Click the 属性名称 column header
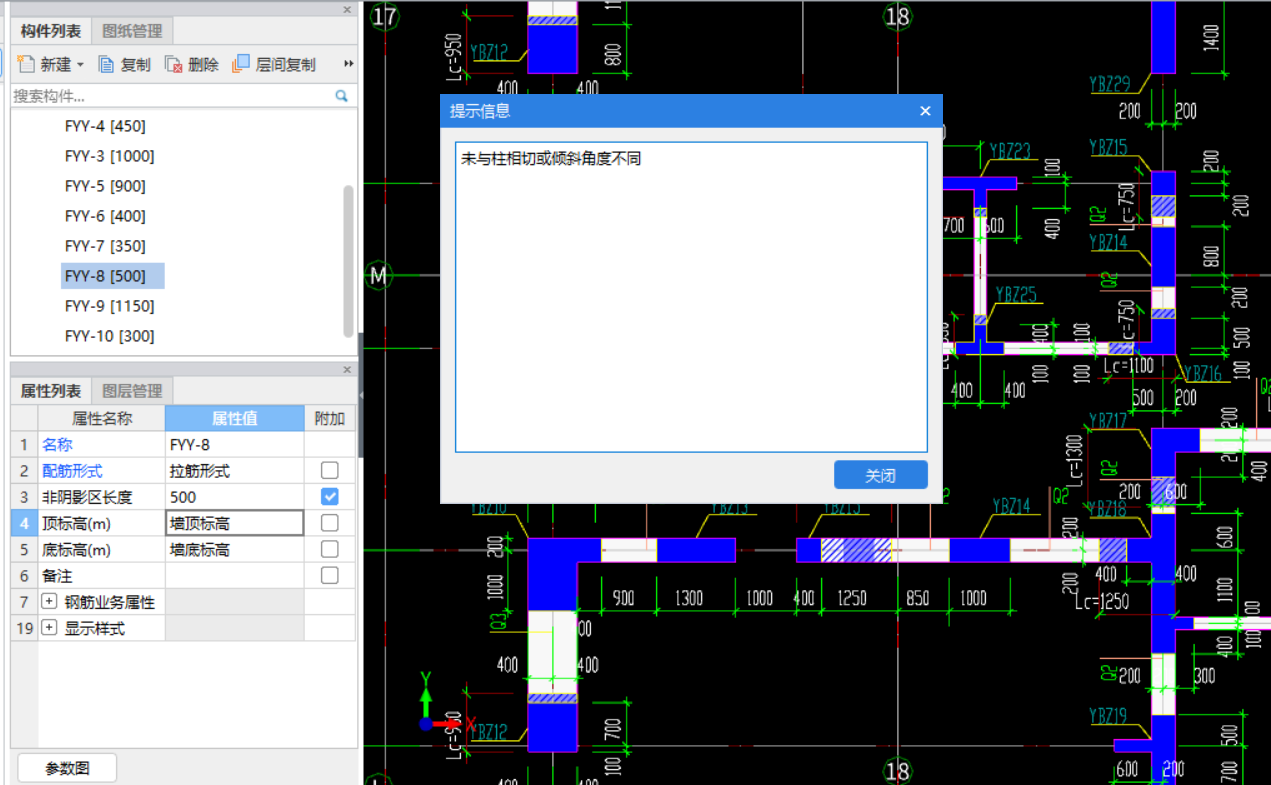 (101, 418)
